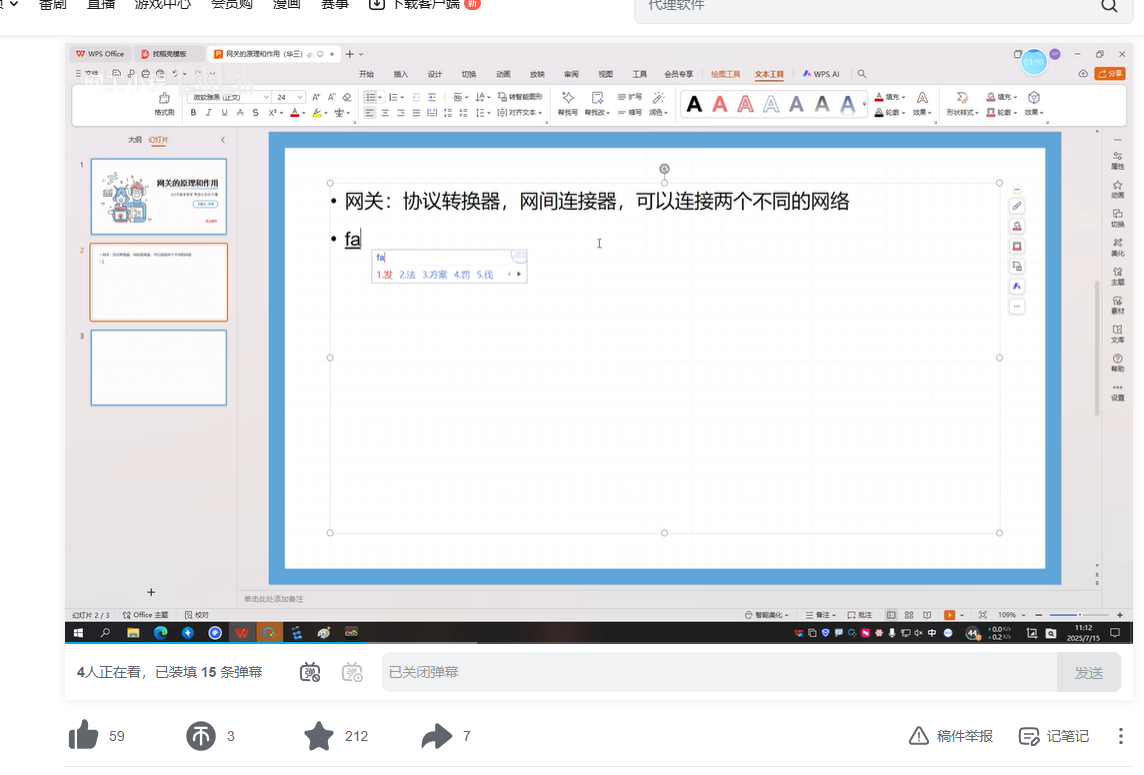The image size is (1144, 775).
Task: Click the 帮我写 icon in the ribbon
Action: pos(568,103)
